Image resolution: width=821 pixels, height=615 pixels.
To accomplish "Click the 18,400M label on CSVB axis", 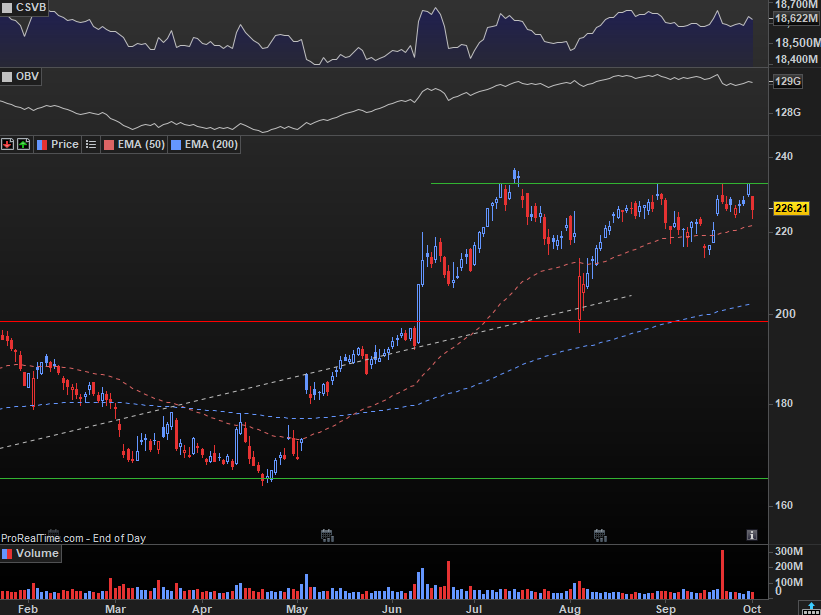I will point(796,60).
